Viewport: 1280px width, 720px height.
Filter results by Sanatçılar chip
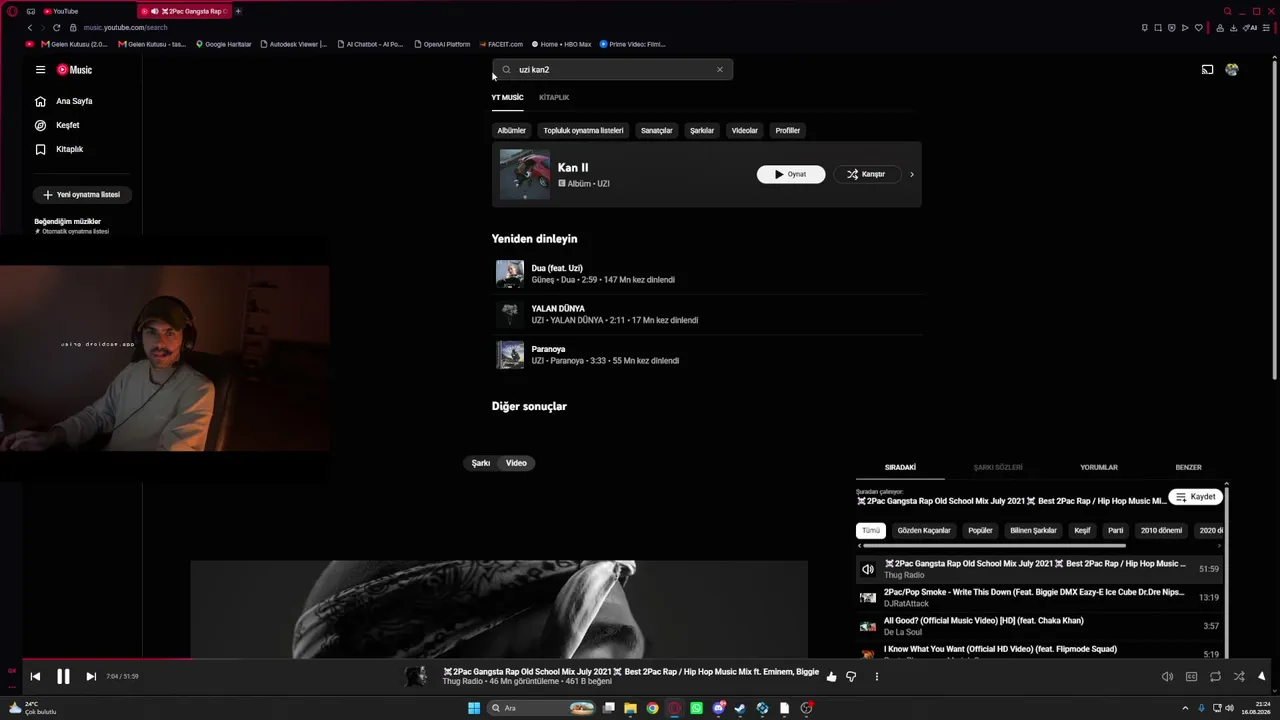coord(657,131)
